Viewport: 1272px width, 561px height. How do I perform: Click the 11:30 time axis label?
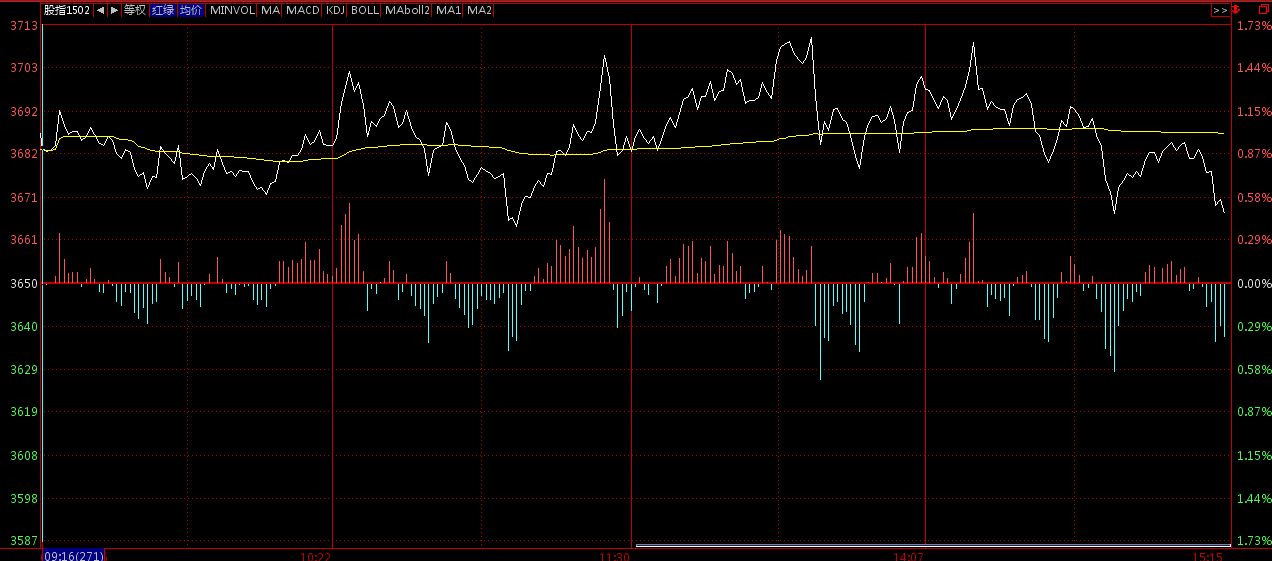tap(614, 555)
